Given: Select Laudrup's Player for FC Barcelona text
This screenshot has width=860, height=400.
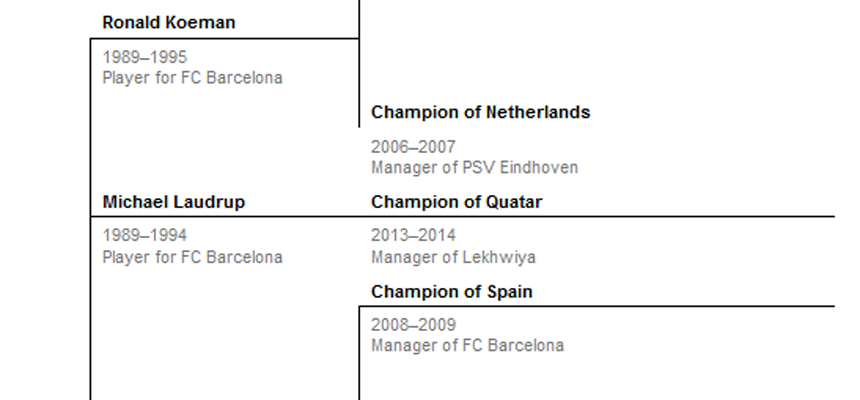Looking at the screenshot, I should pyautogui.click(x=193, y=257).
